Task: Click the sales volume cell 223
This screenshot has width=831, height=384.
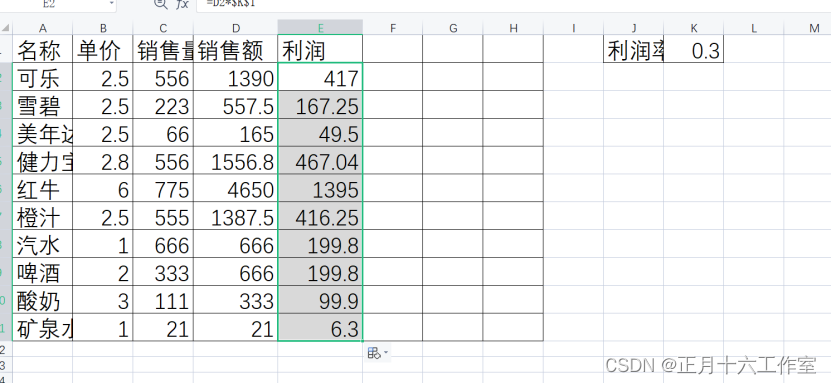Action: click(x=163, y=105)
